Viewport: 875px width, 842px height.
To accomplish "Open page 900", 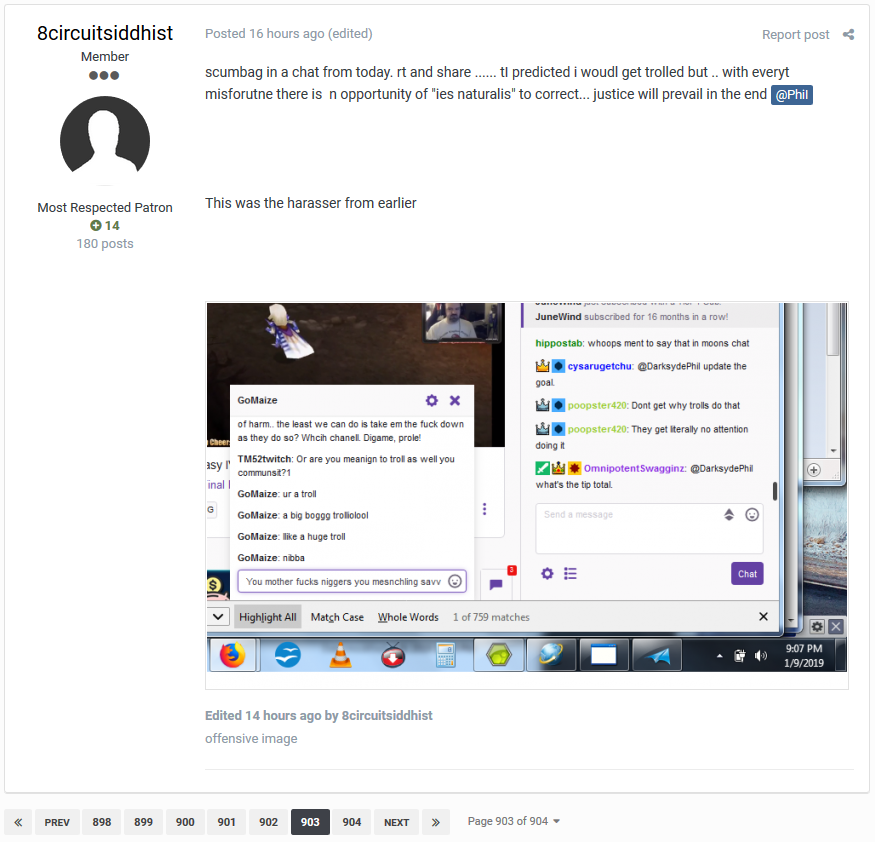I will point(185,822).
